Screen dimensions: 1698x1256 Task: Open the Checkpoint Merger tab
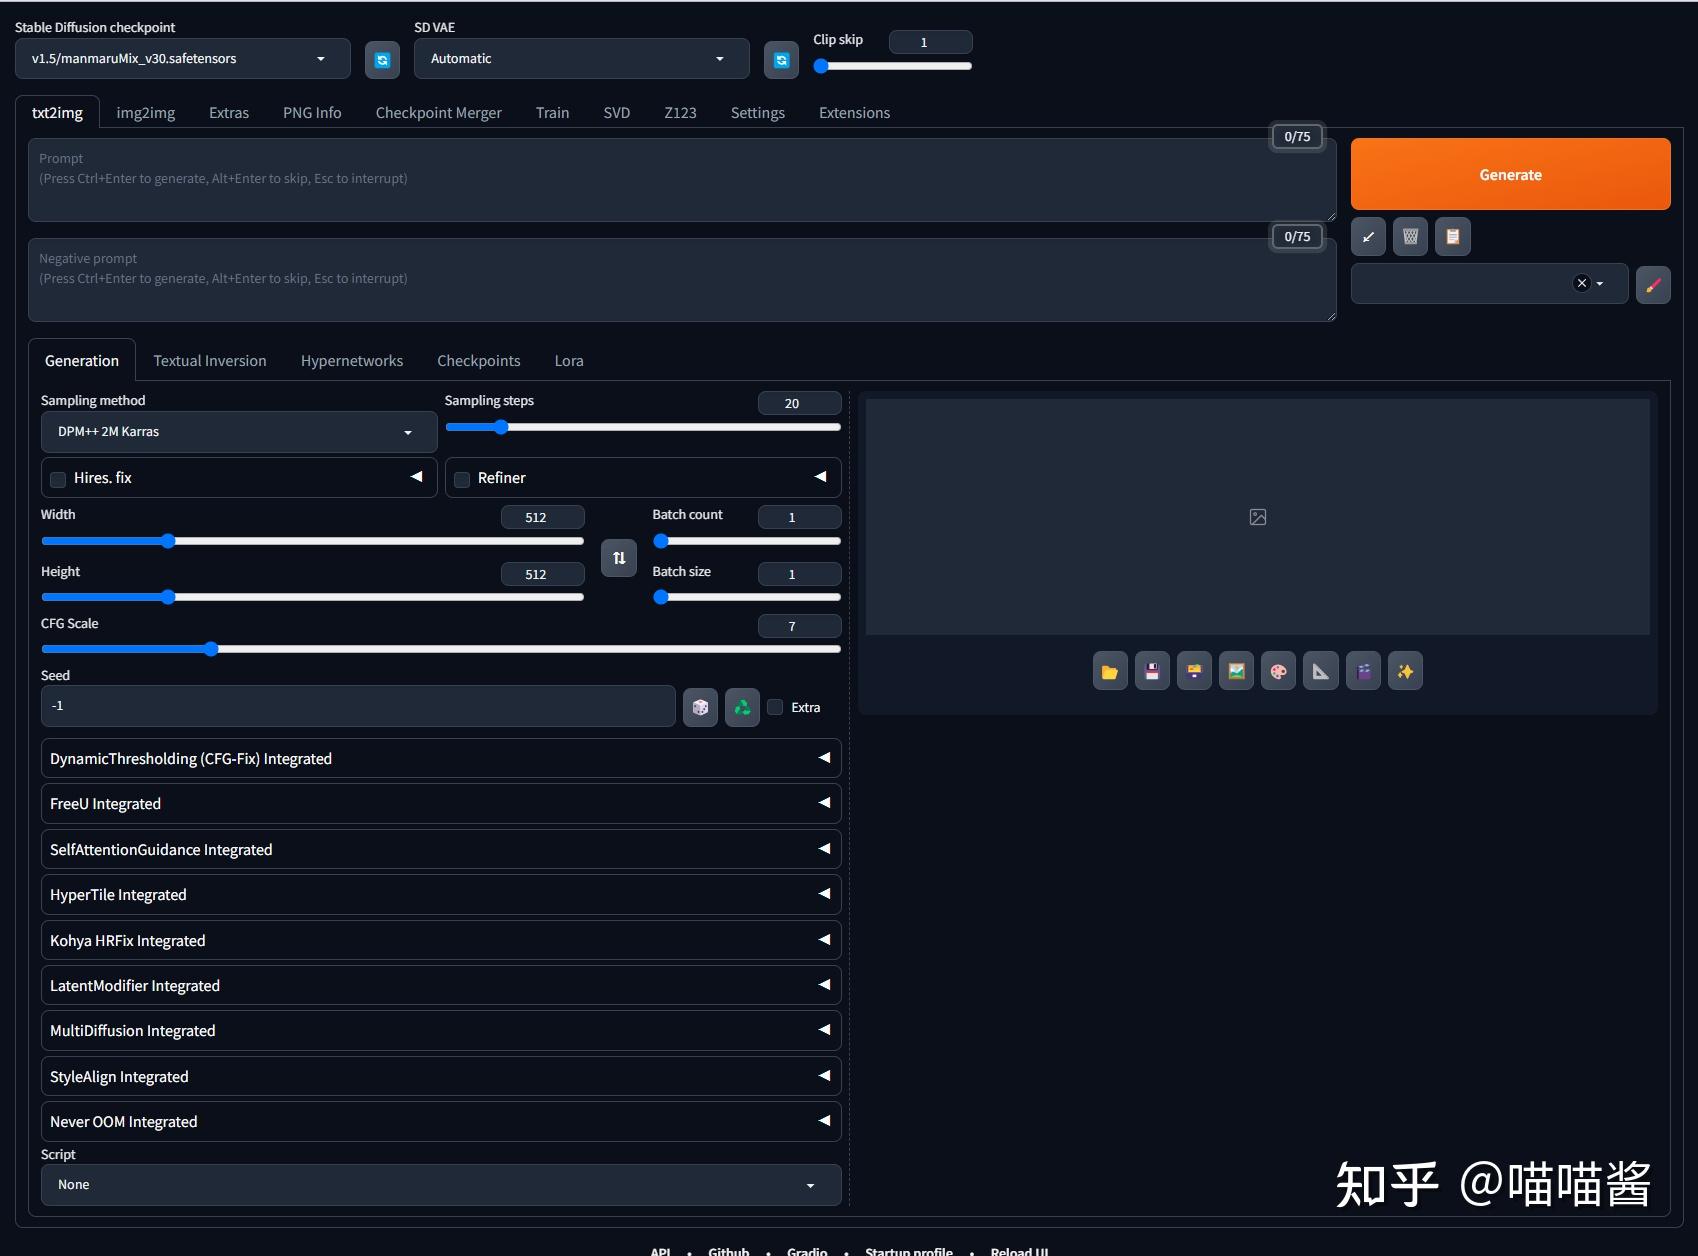point(438,112)
